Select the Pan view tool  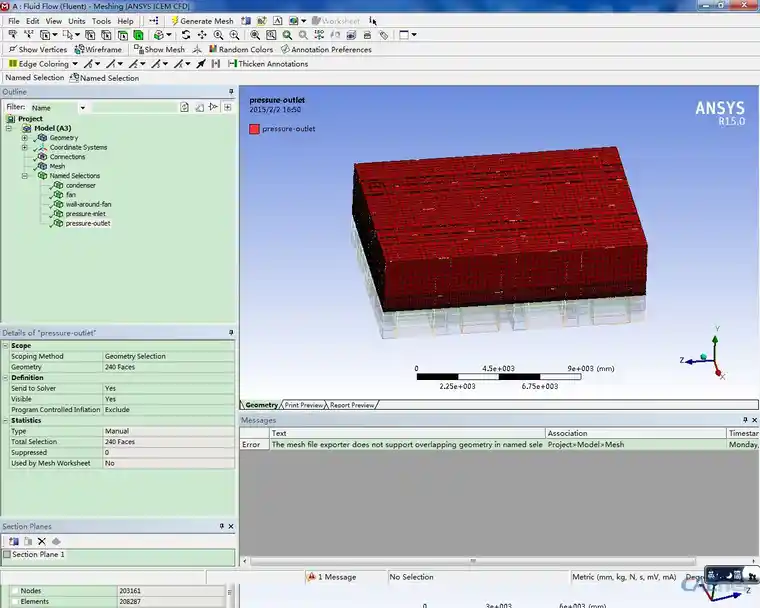tap(202, 35)
